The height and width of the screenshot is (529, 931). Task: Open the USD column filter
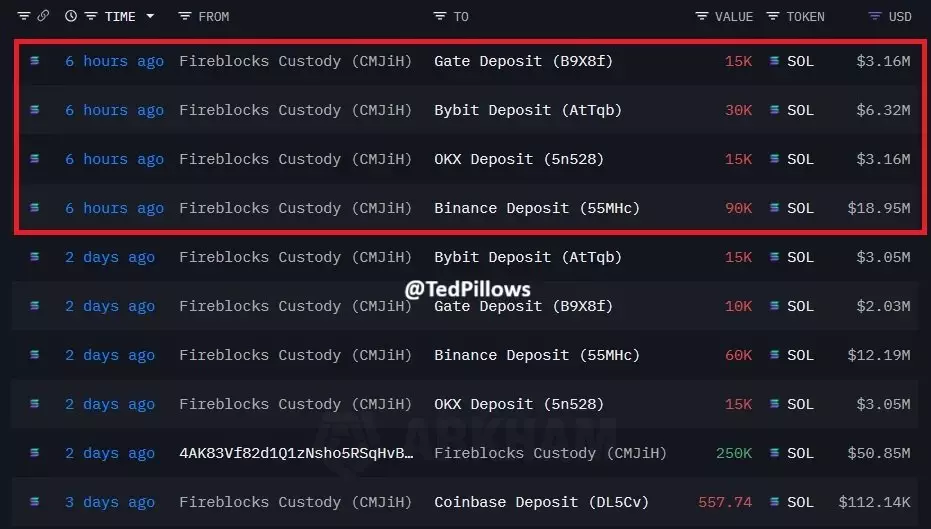875,16
